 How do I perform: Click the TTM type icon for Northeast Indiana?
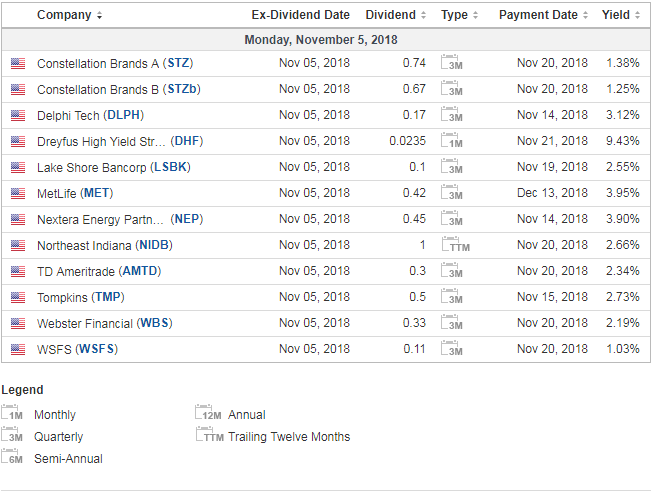(456, 245)
